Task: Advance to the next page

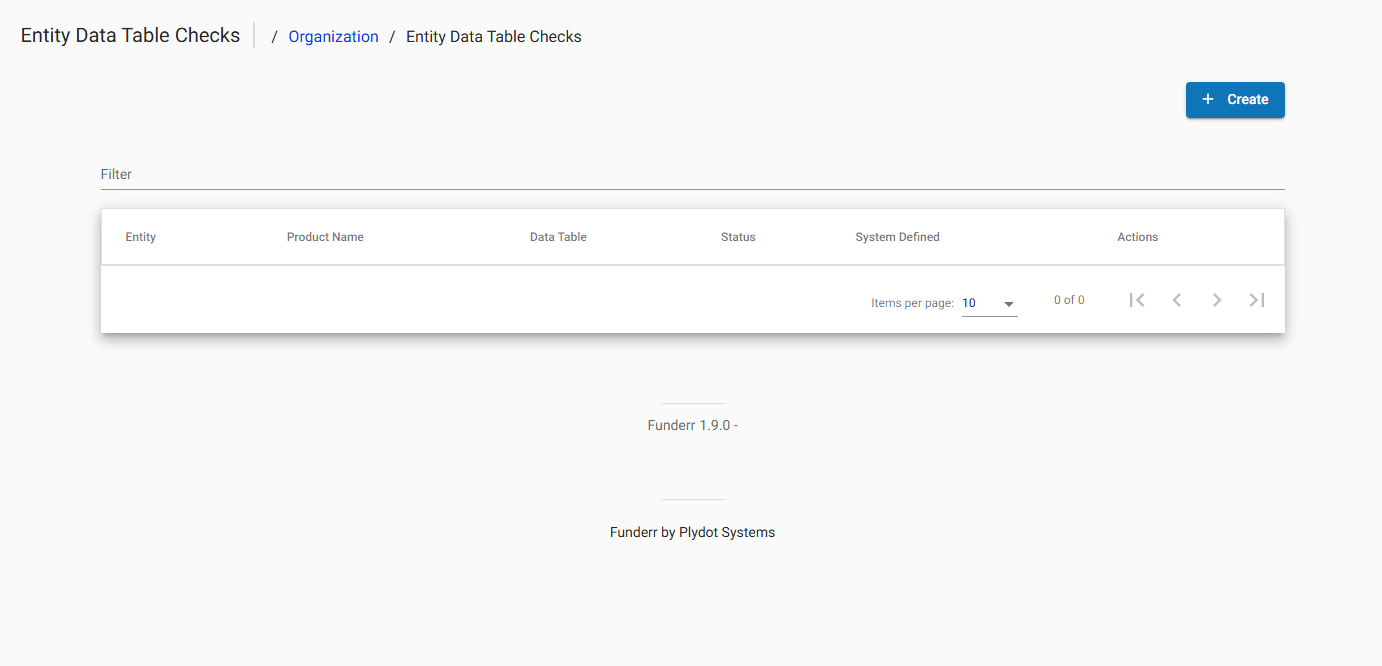Action: click(1217, 299)
